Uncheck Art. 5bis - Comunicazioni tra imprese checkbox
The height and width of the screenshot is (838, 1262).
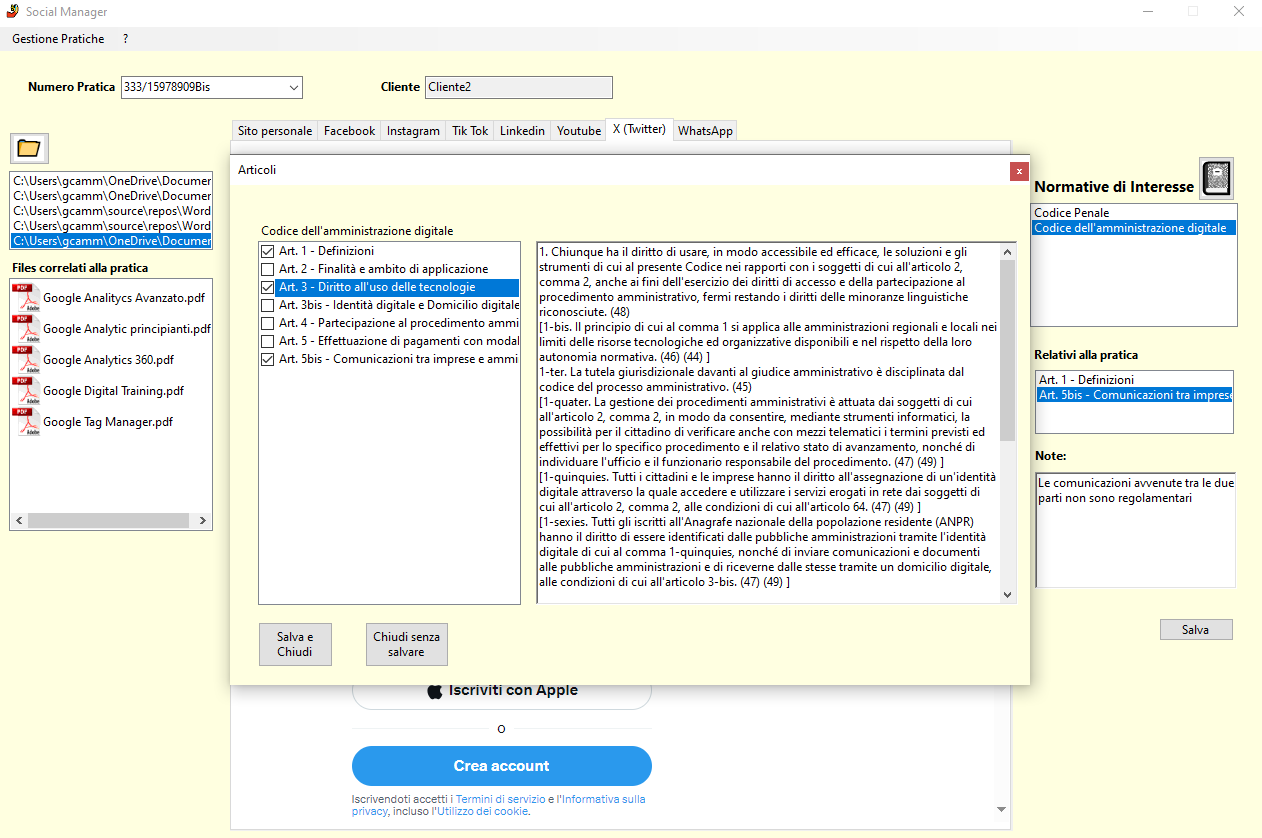coord(267,359)
